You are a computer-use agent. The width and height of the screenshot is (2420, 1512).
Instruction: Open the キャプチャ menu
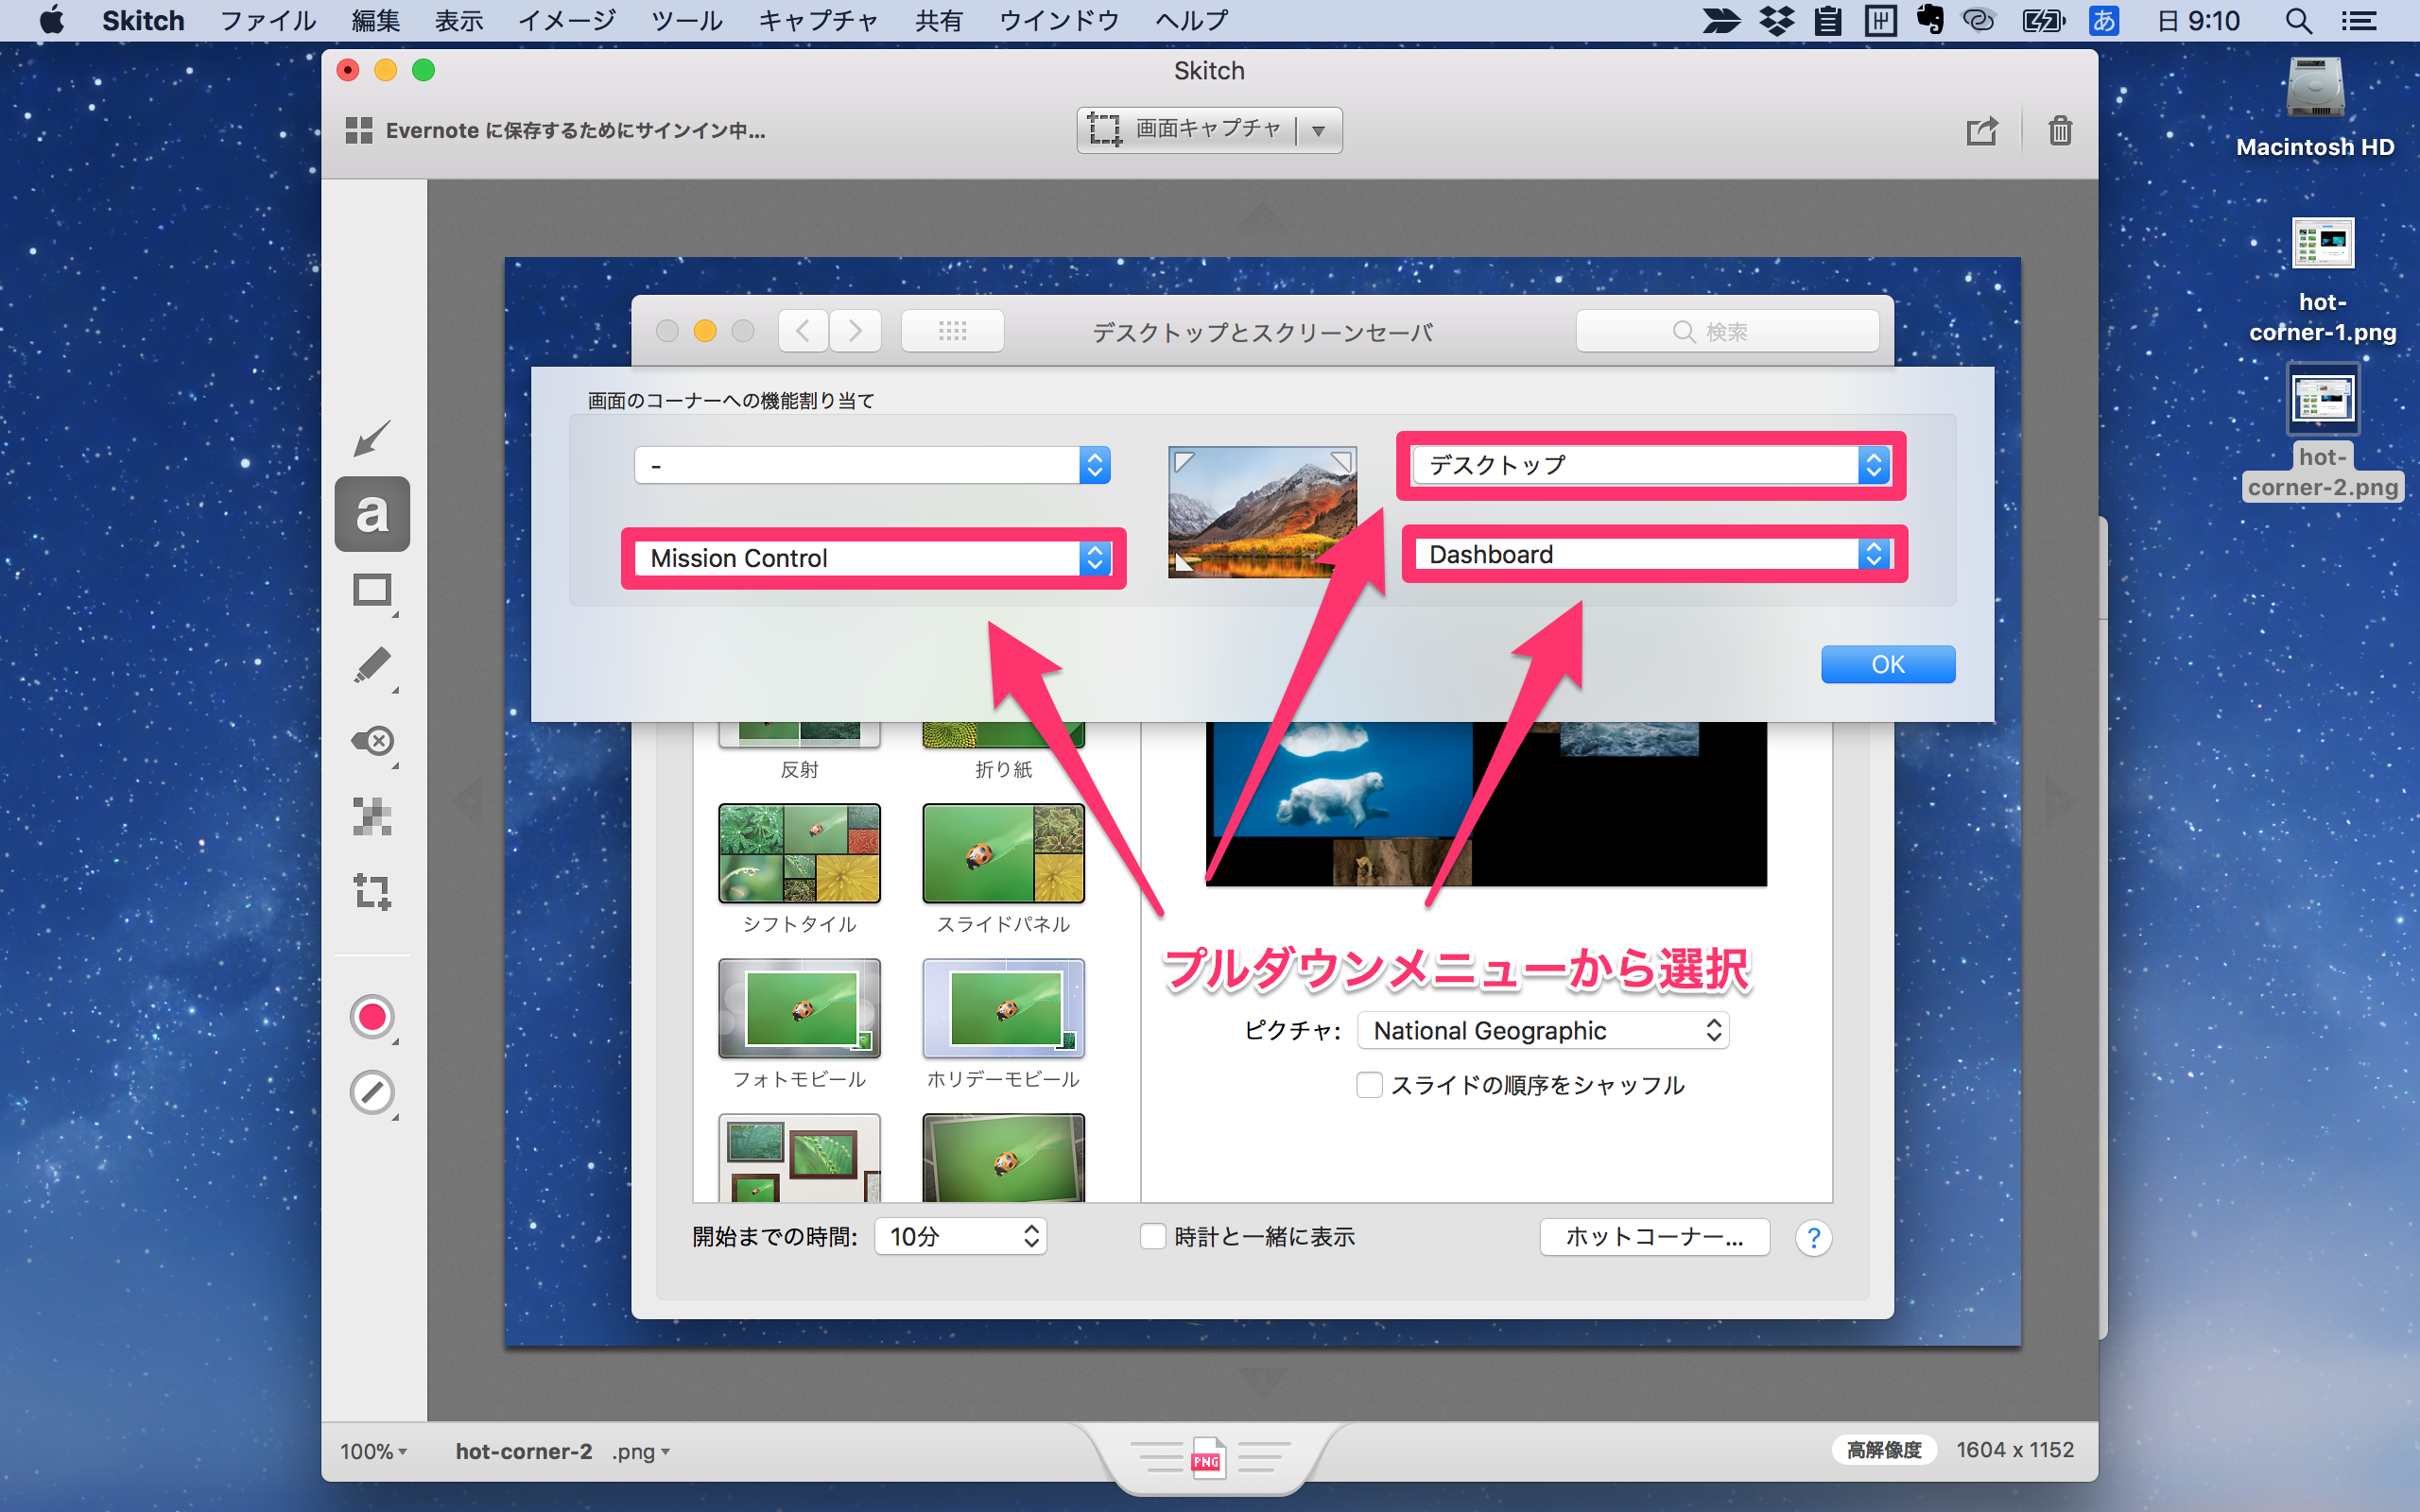[x=818, y=20]
